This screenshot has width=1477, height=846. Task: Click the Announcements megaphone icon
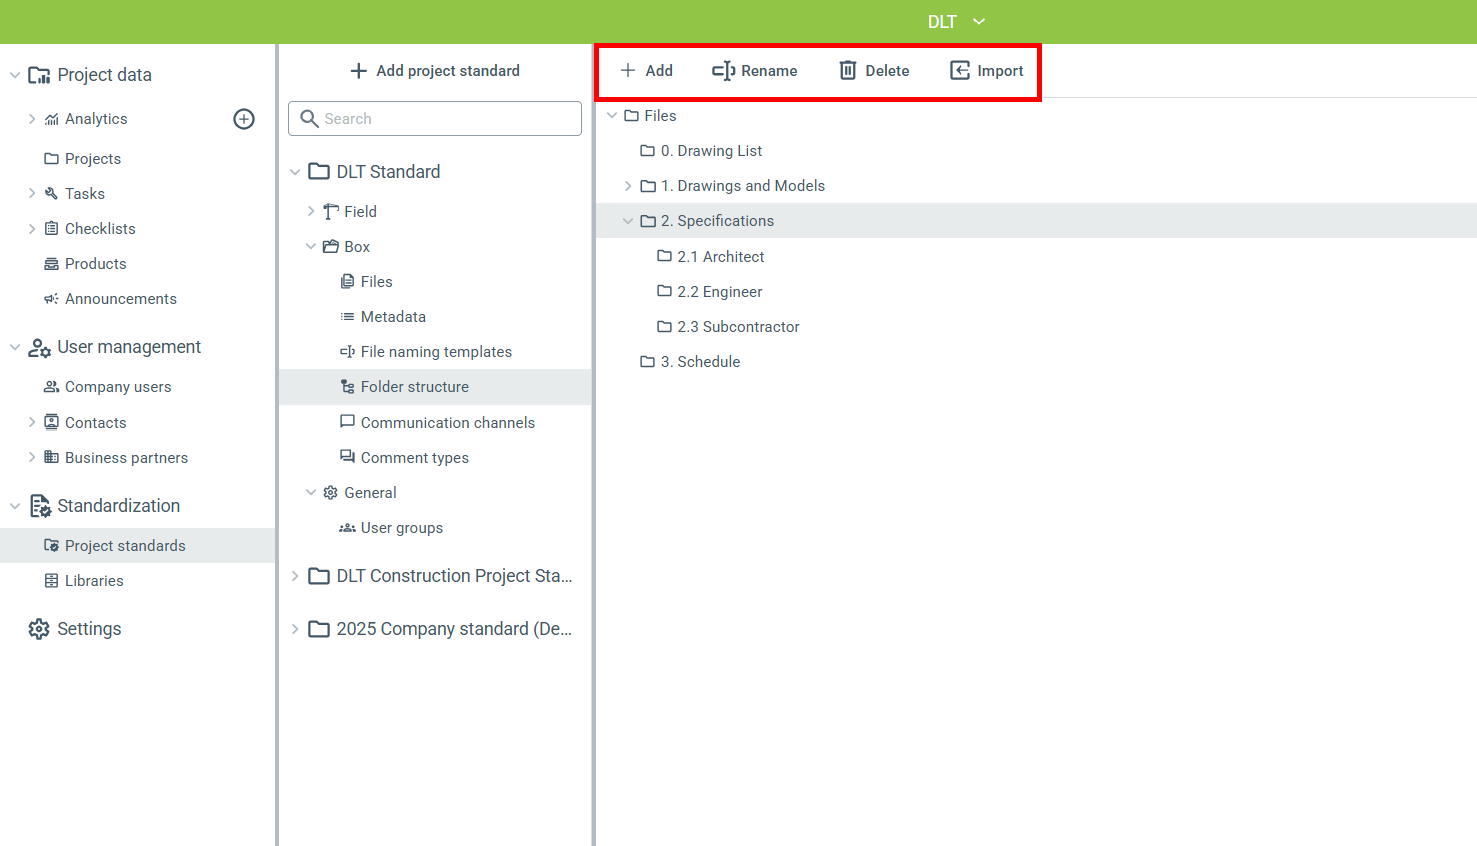point(51,299)
